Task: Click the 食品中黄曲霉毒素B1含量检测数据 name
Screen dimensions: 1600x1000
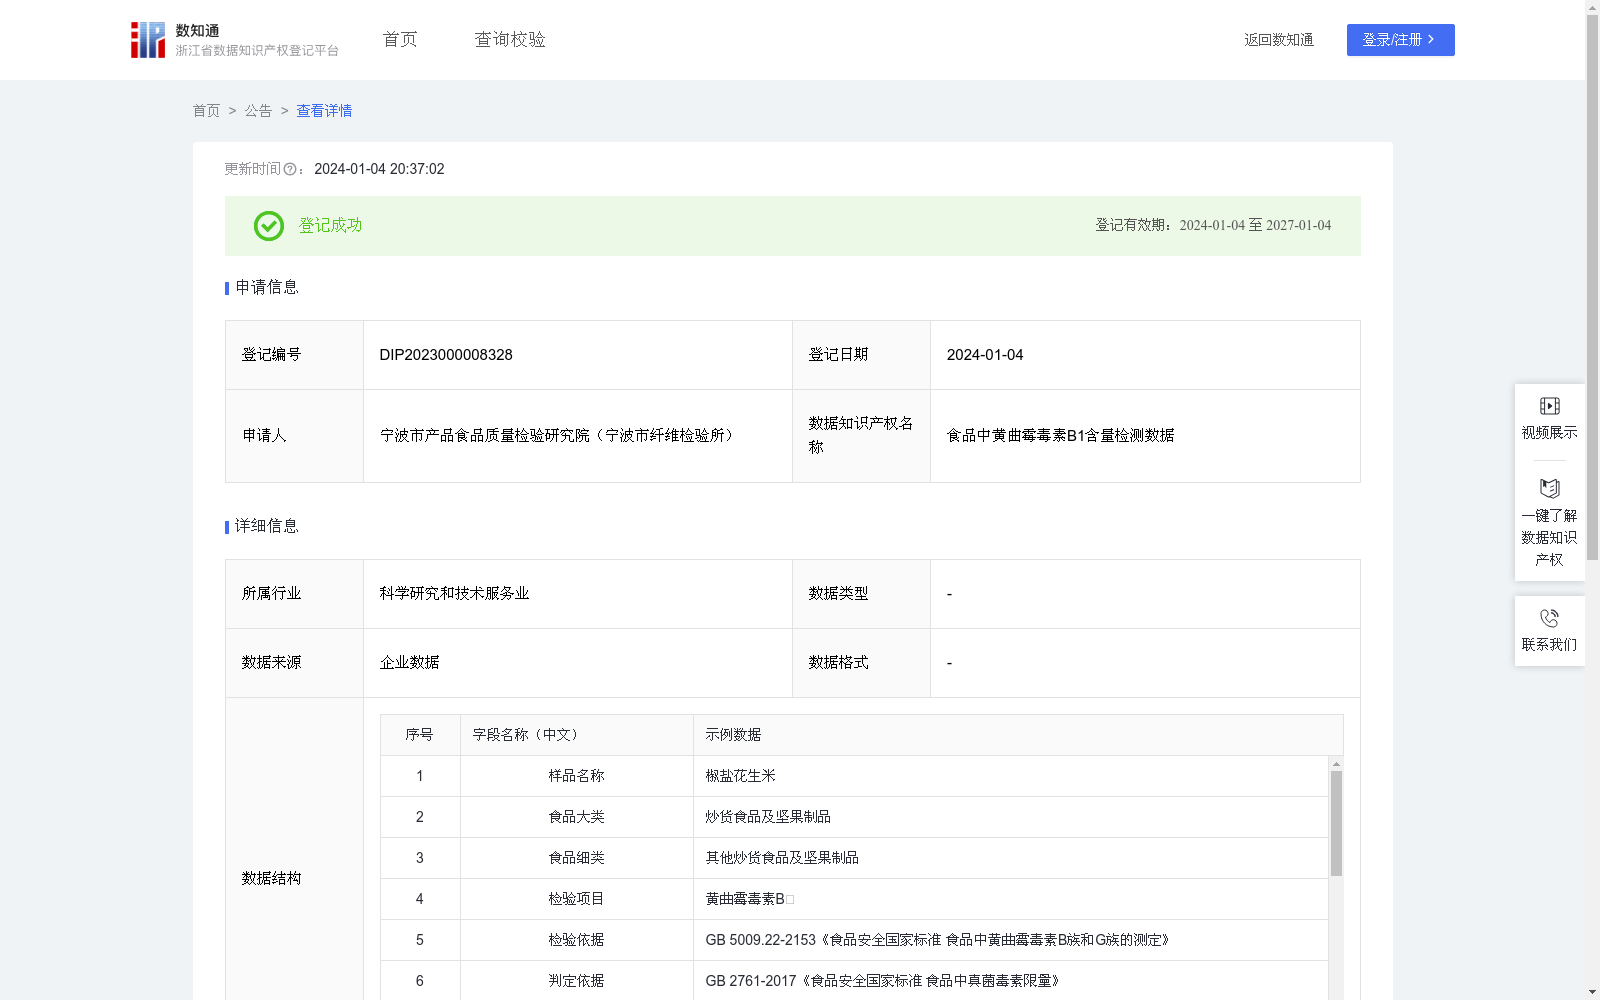Action: pyautogui.click(x=1060, y=436)
